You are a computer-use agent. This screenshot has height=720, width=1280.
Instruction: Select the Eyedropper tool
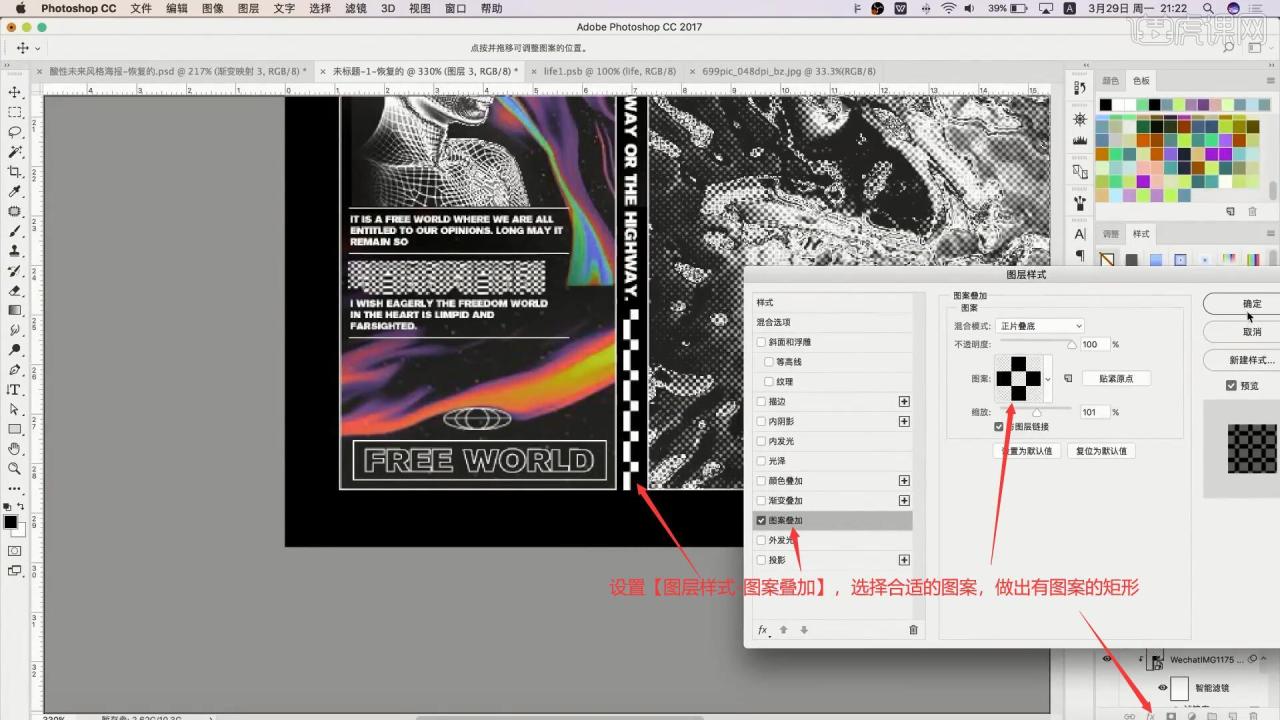(15, 191)
